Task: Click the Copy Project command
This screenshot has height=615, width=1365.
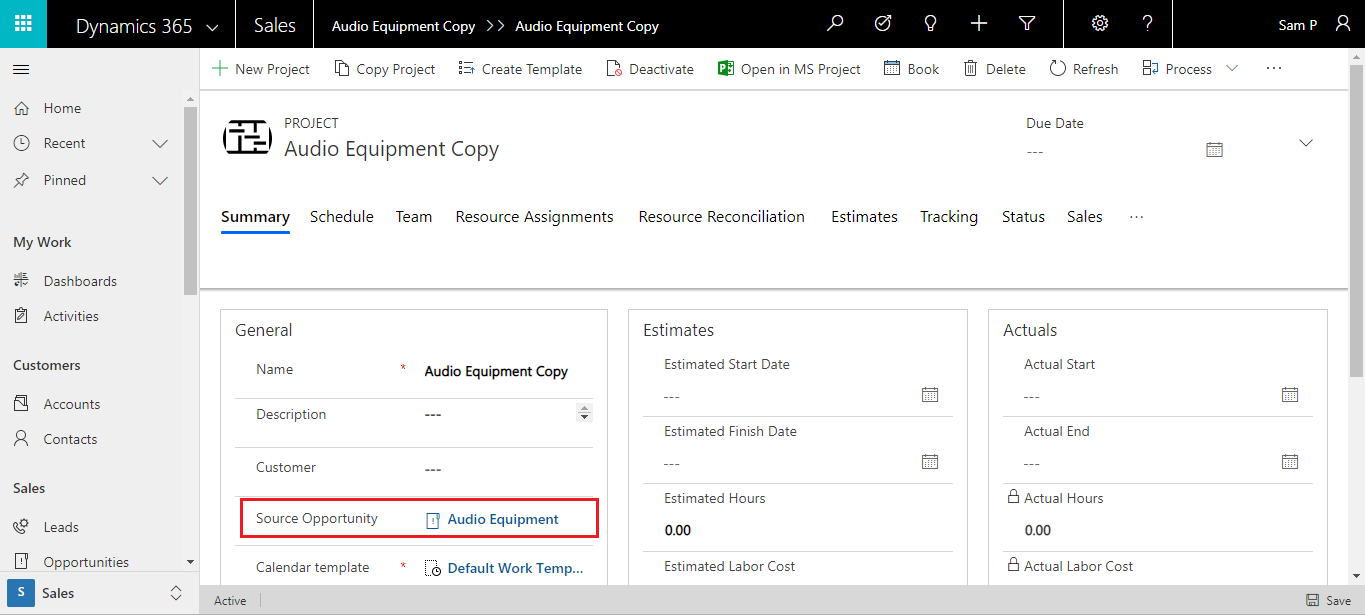Action: click(385, 69)
